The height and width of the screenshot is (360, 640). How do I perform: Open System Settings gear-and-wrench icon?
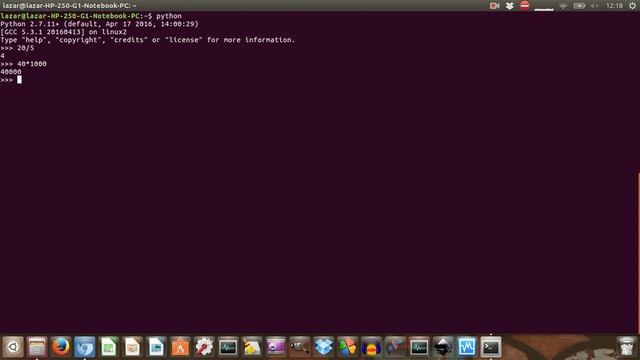(x=204, y=347)
